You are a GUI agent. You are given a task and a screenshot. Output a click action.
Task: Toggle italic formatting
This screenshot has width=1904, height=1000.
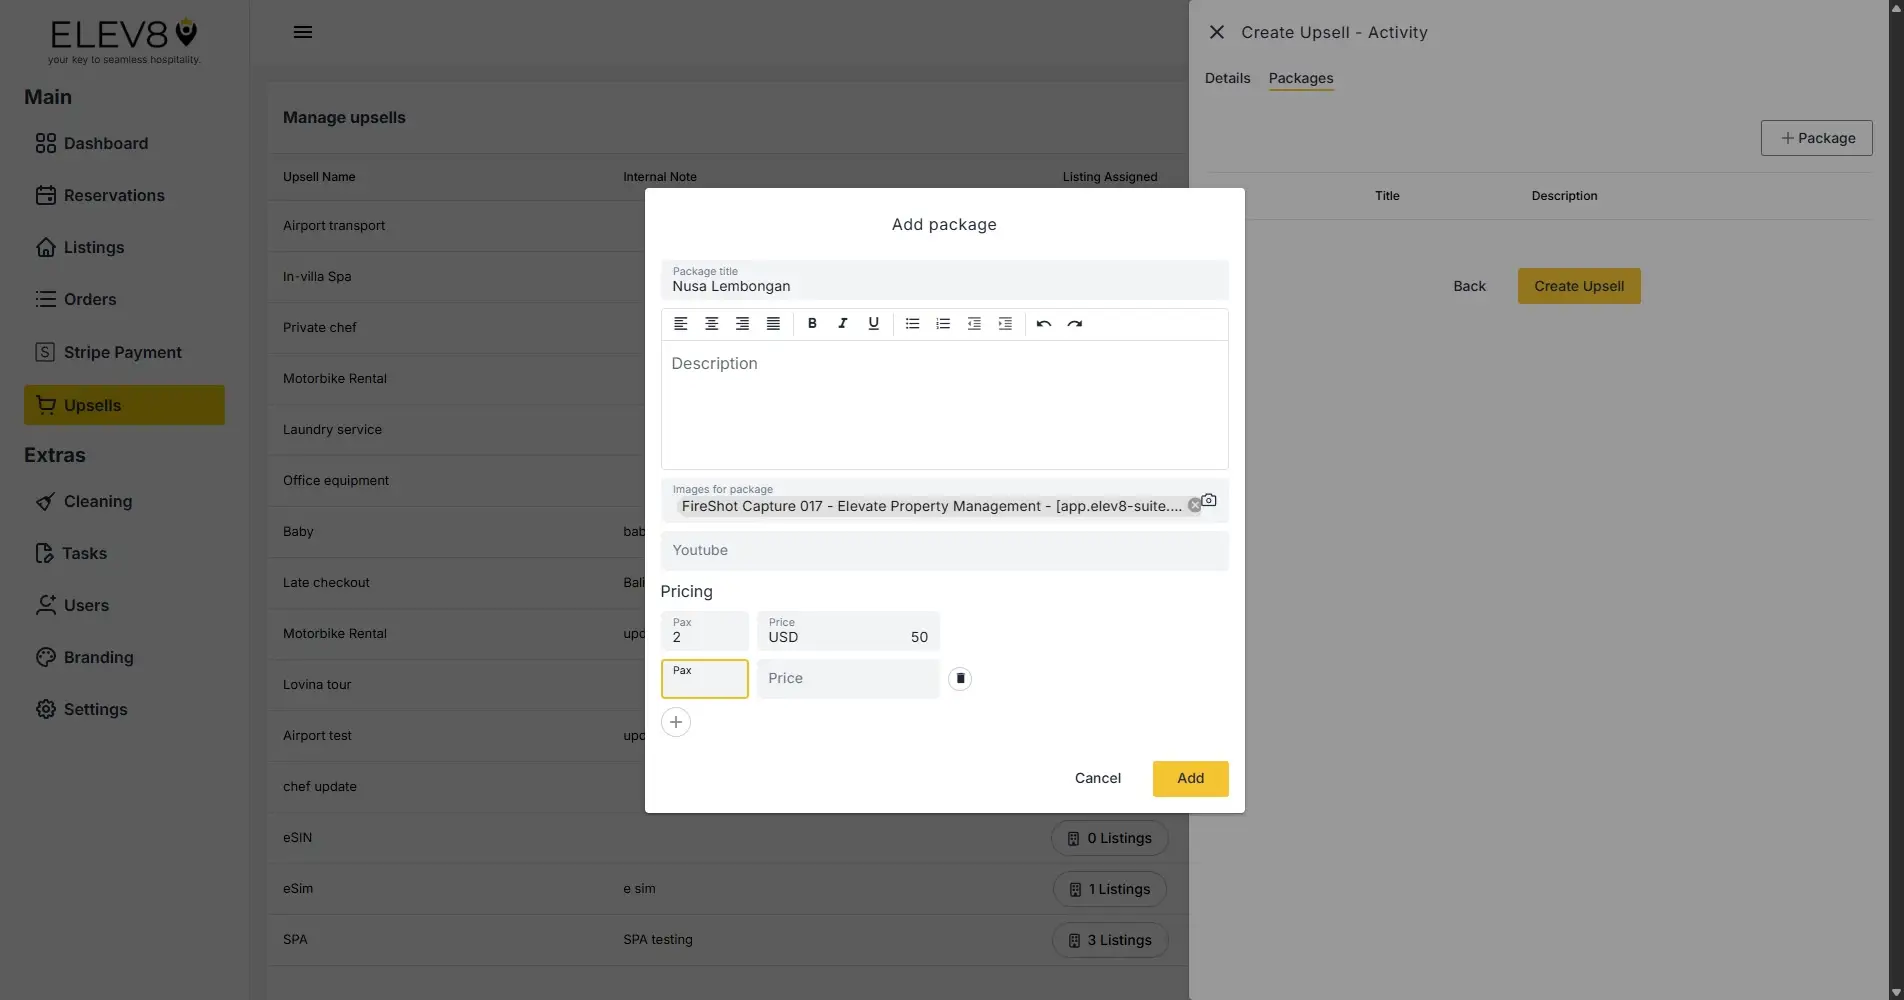pyautogui.click(x=842, y=323)
